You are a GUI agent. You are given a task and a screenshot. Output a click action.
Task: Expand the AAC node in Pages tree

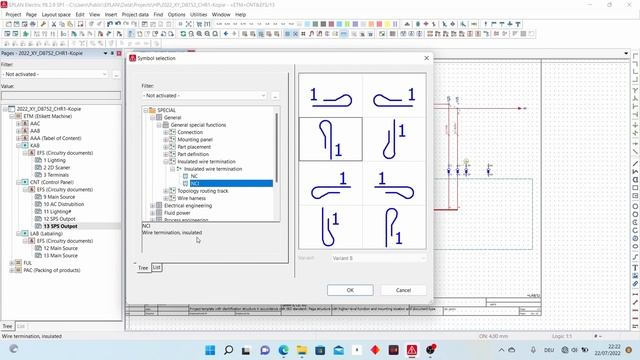click(18, 123)
